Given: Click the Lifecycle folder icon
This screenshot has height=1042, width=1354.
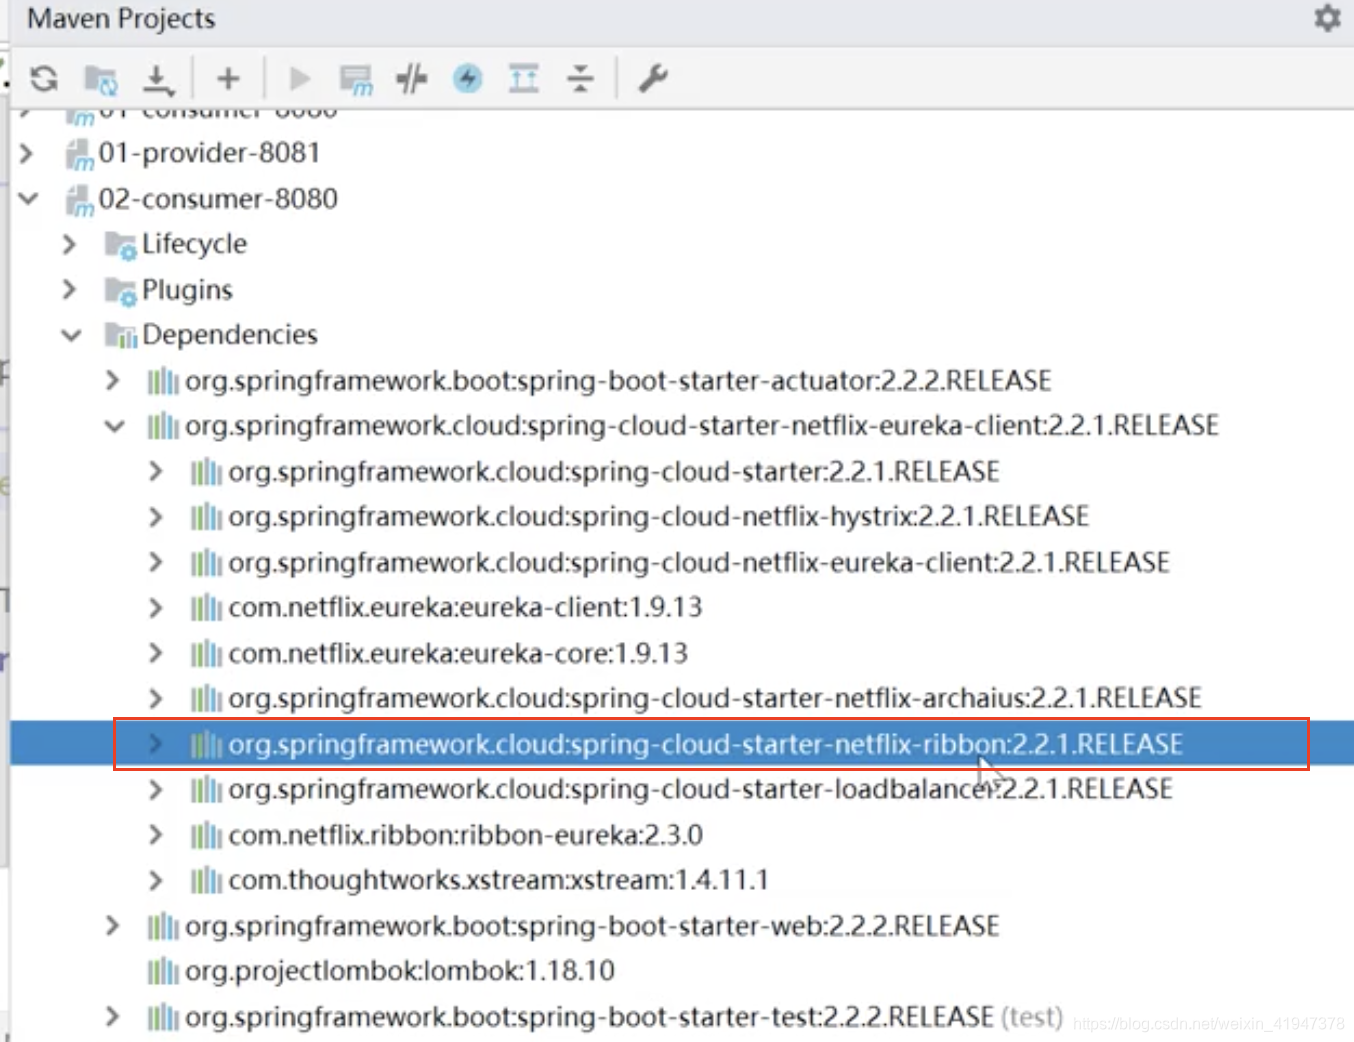Looking at the screenshot, I should coord(120,245).
